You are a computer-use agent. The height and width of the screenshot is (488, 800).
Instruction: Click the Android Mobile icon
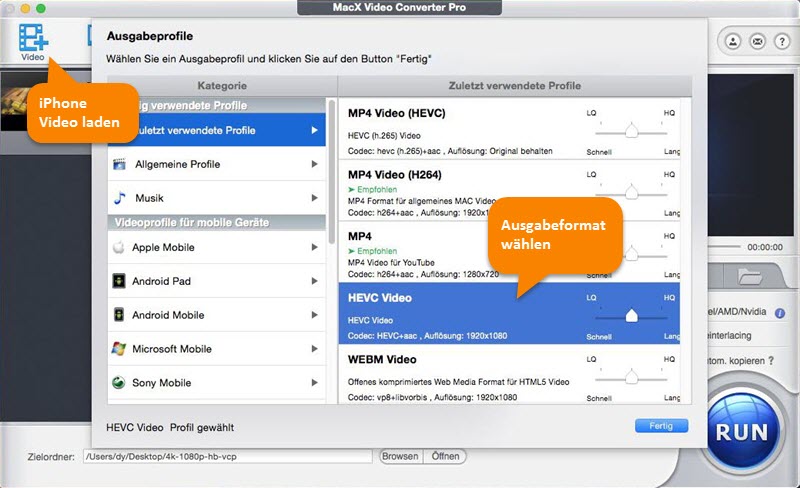(x=119, y=314)
